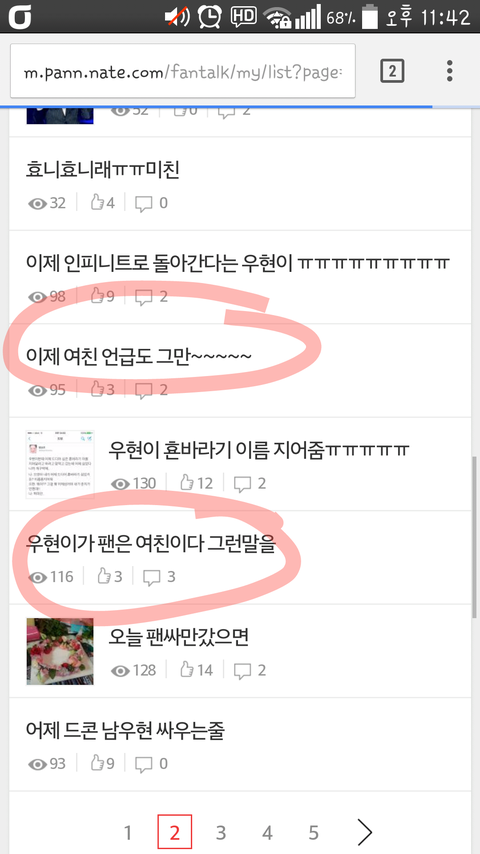Tap the thumbs-up icon with 14 likes
This screenshot has height=854, width=480.
coord(187,670)
